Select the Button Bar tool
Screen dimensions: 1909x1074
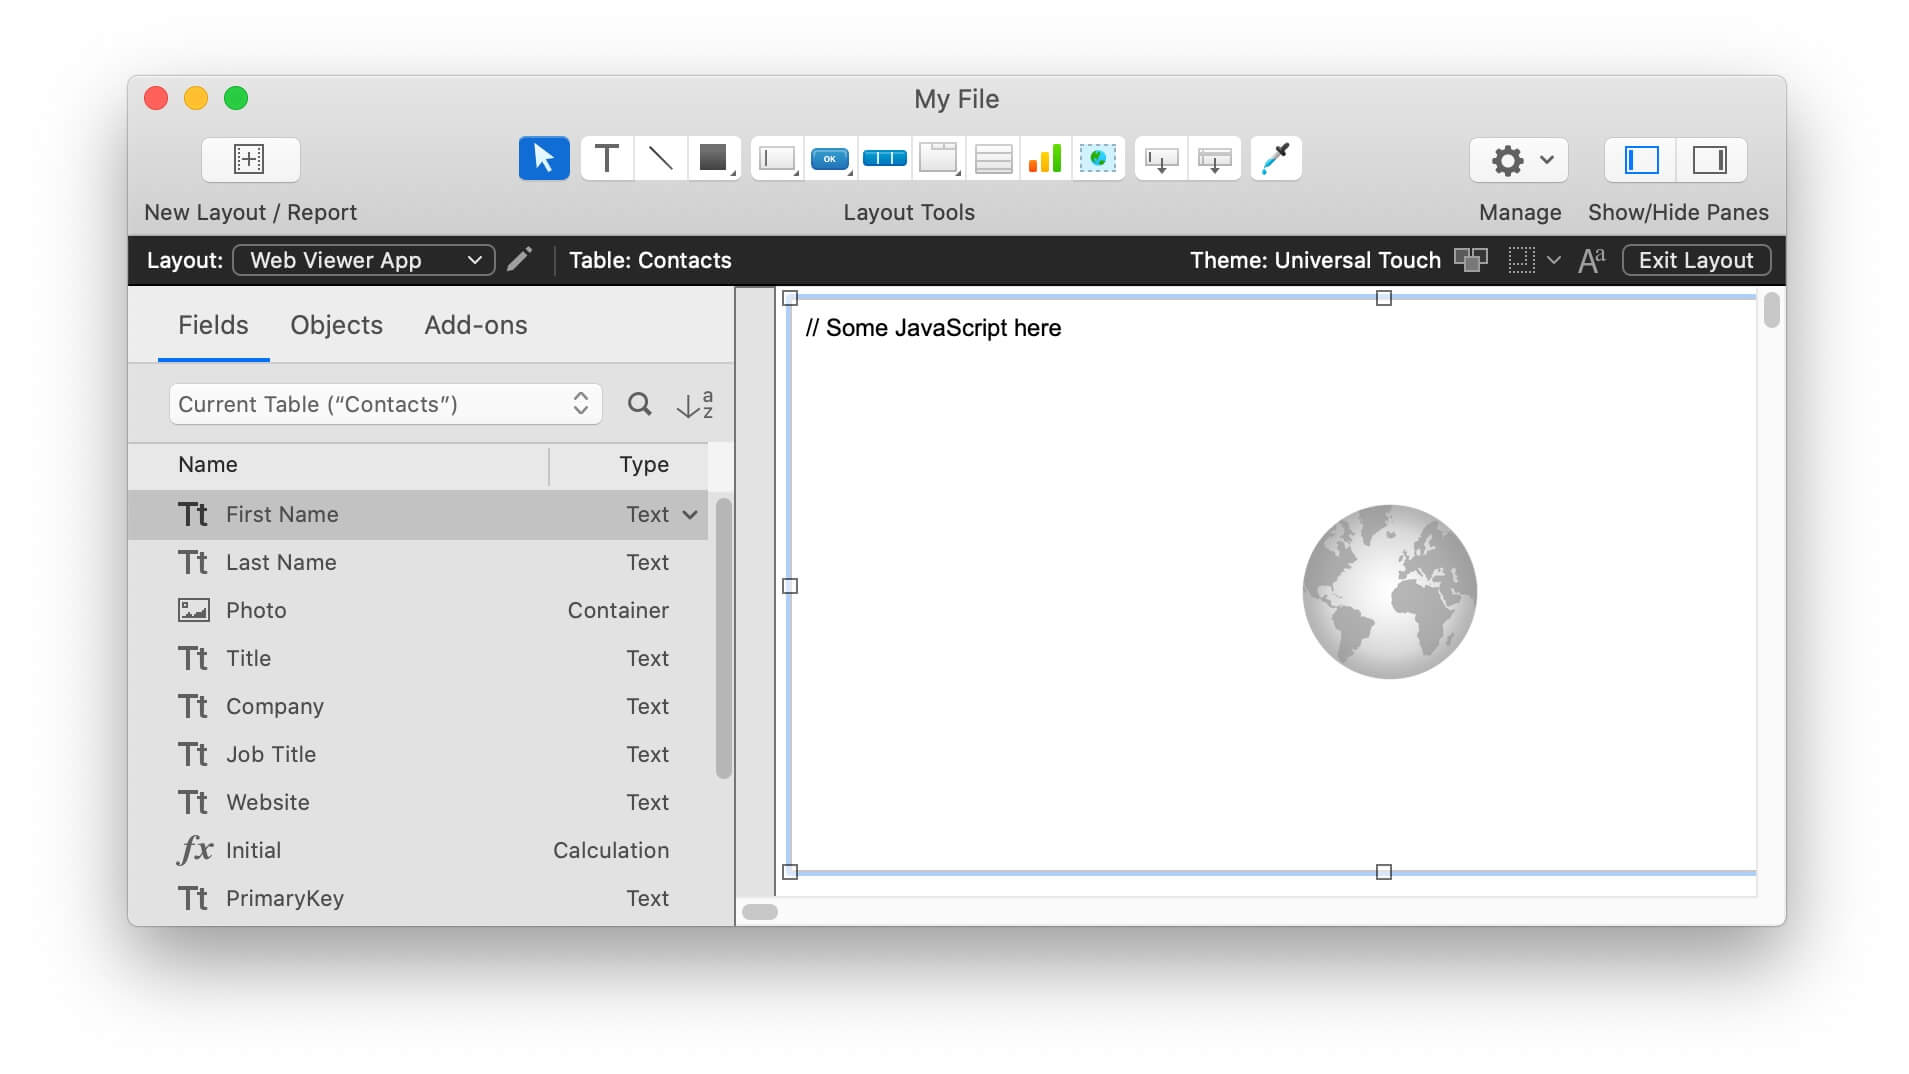pyautogui.click(x=884, y=157)
